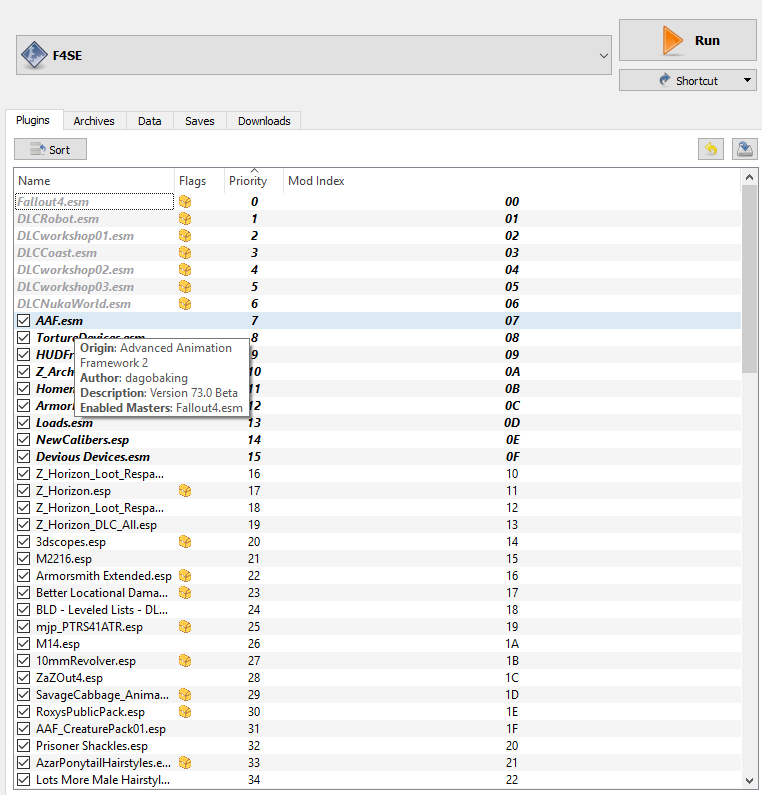Uncheck Devious Devices.esm plugin

coord(23,457)
